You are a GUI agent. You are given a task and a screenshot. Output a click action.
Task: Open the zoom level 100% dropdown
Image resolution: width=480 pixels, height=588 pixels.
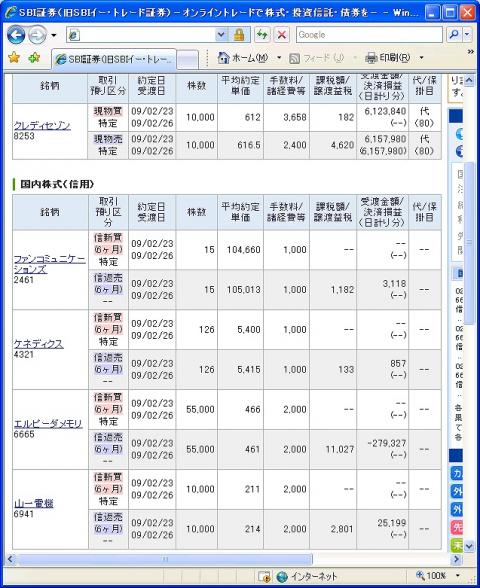[458, 575]
